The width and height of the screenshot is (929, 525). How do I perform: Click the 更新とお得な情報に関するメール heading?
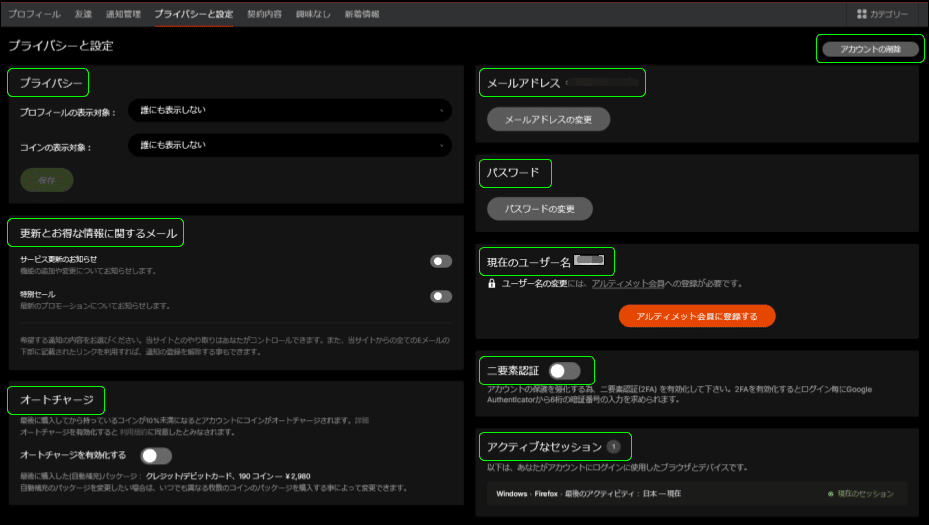pyautogui.click(x=98, y=233)
